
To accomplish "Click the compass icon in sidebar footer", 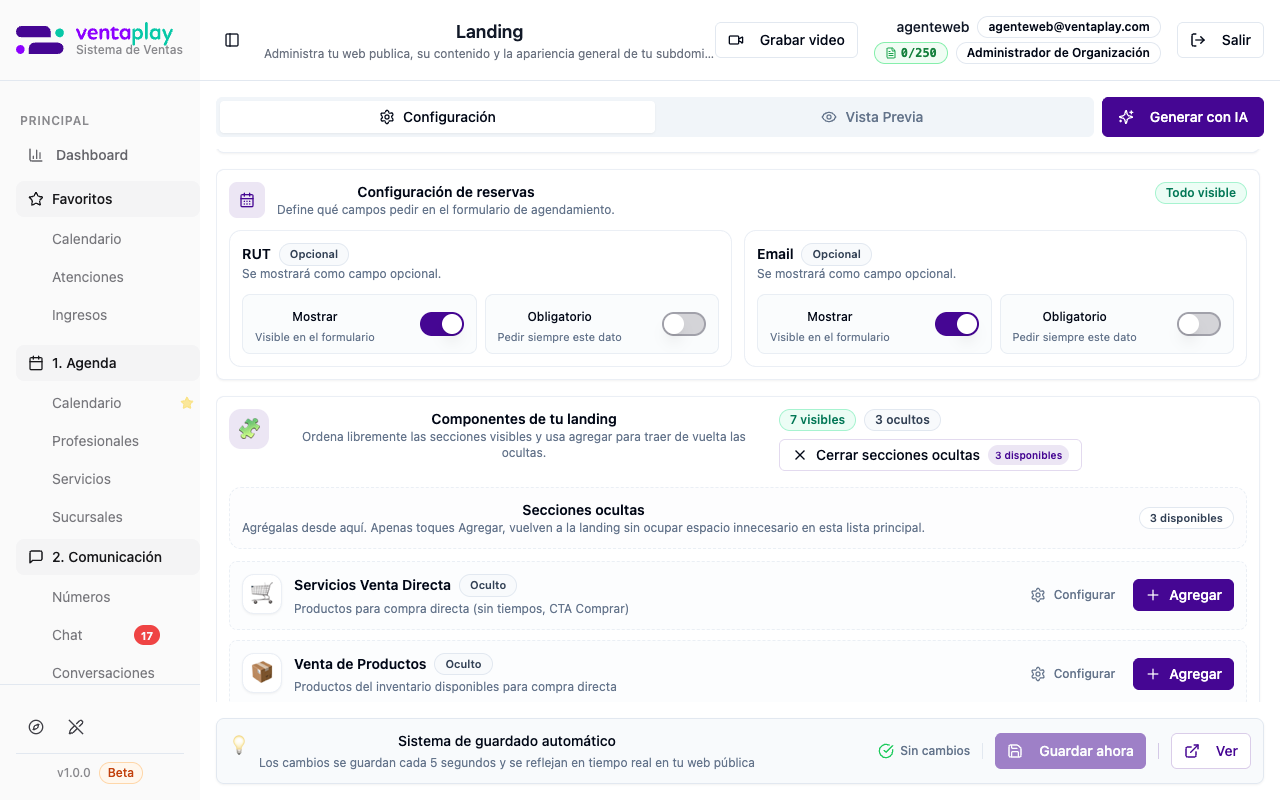I will click(x=36, y=727).
